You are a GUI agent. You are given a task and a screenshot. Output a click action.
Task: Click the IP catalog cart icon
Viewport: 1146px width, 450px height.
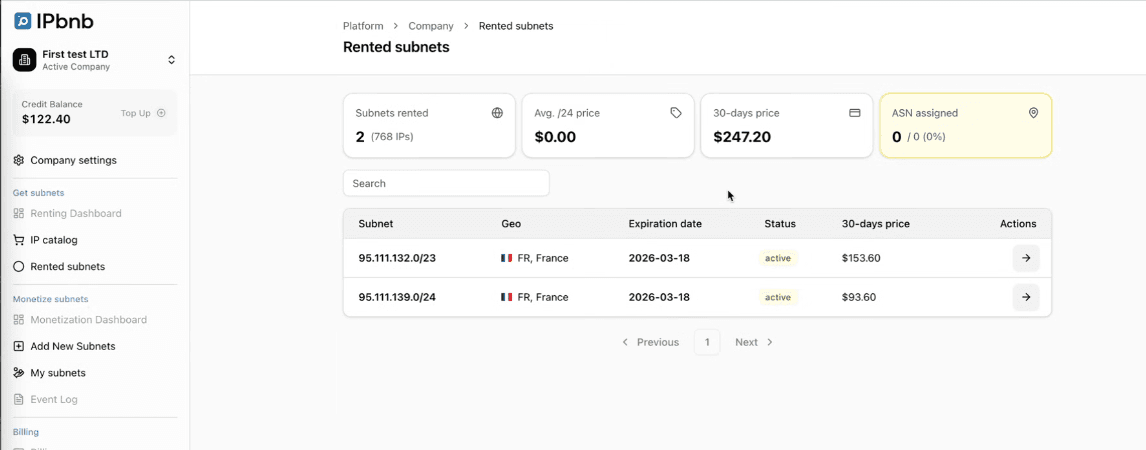tap(19, 240)
